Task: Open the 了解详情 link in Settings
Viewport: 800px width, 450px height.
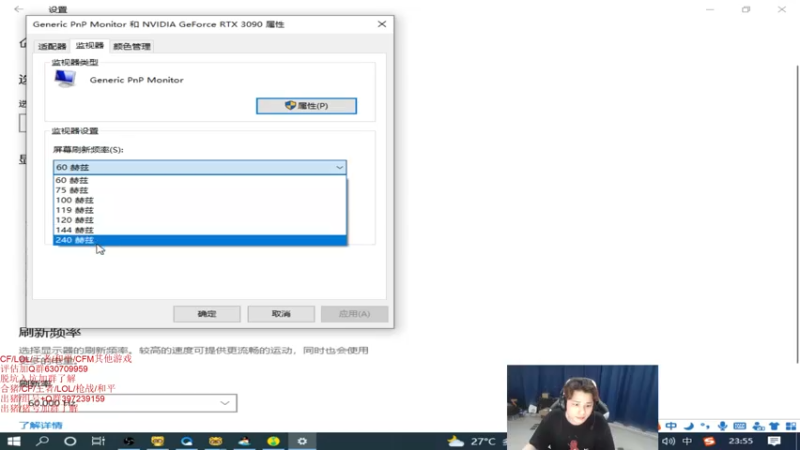Action: tap(41, 425)
